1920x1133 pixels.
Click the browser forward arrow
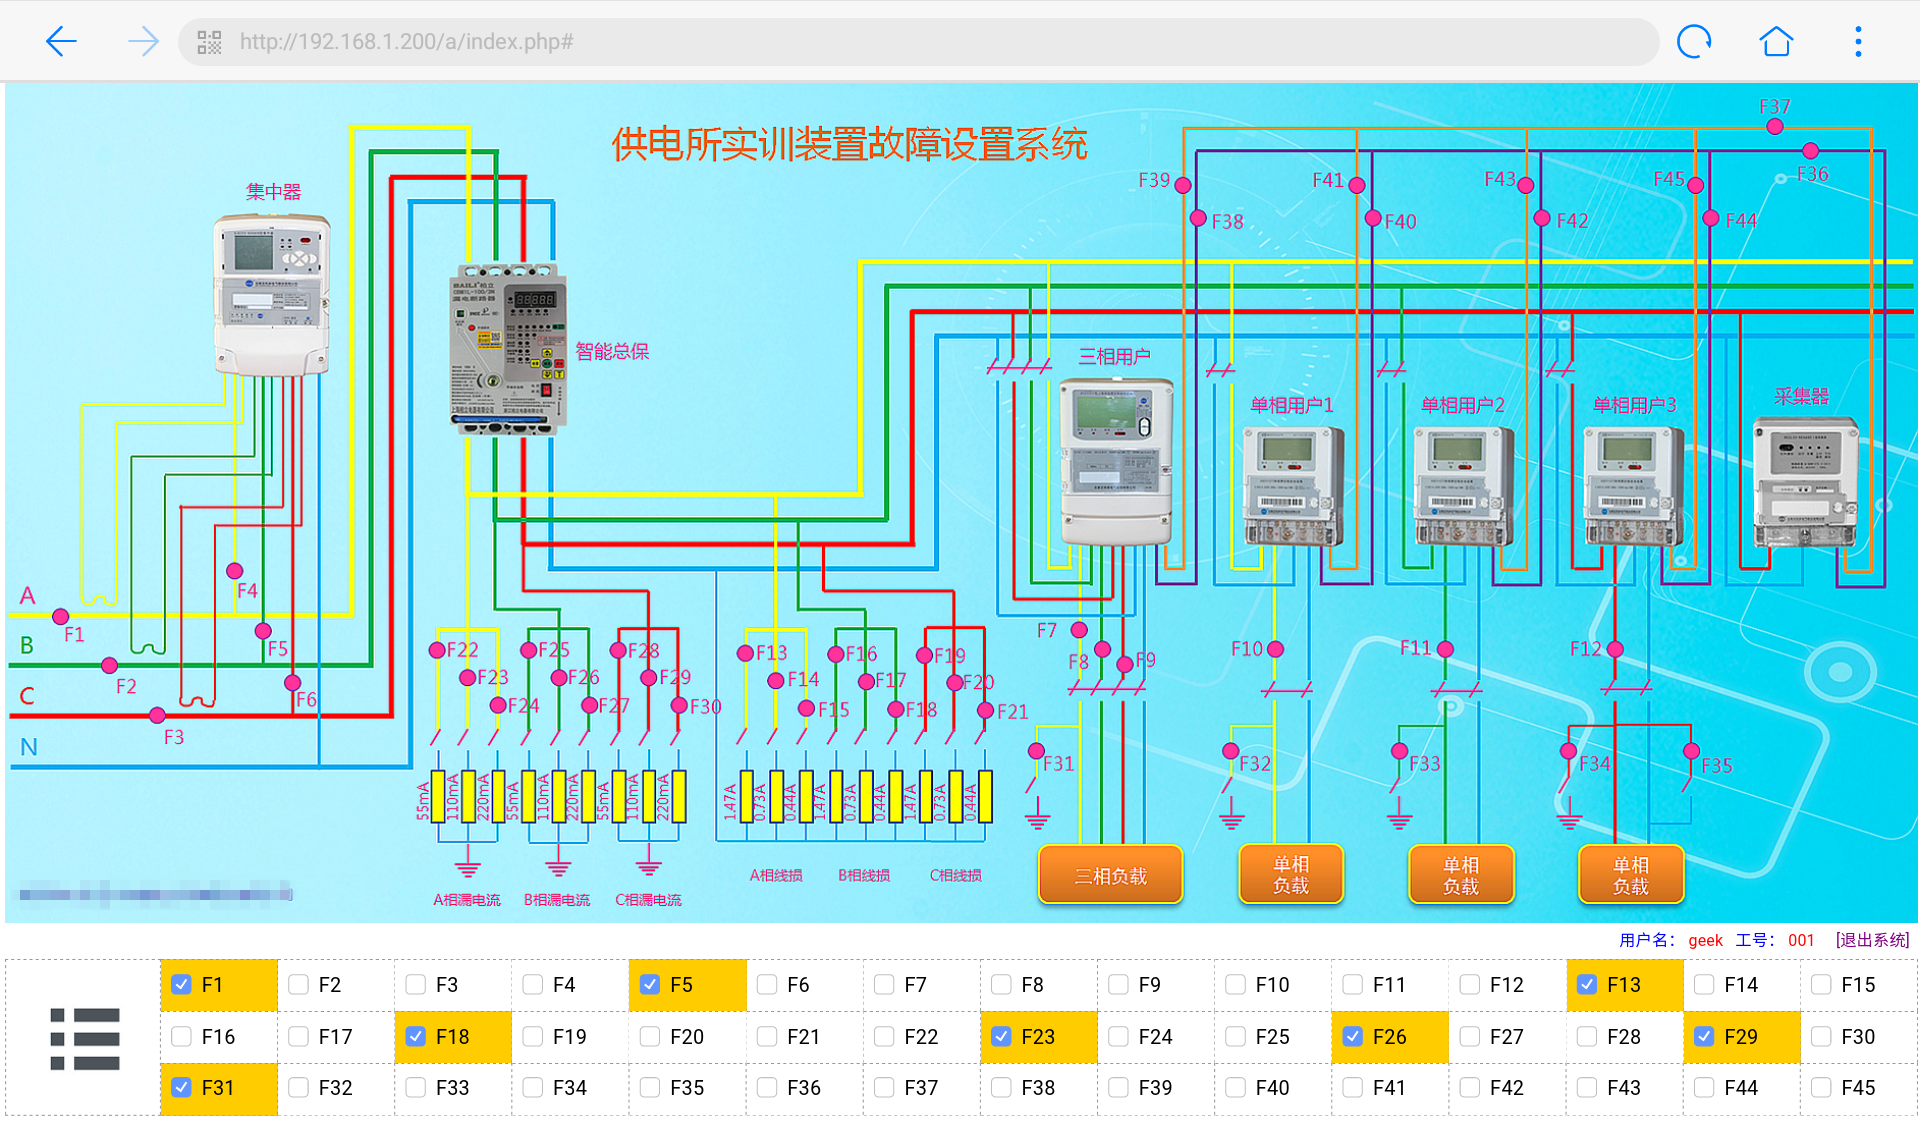tap(143, 41)
